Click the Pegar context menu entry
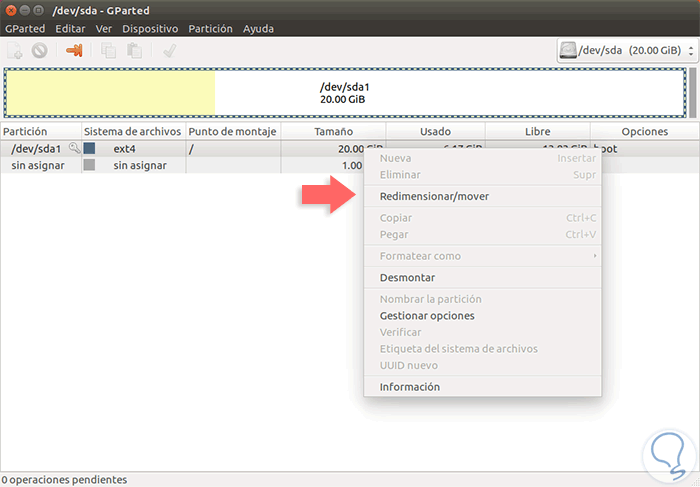 (483, 234)
